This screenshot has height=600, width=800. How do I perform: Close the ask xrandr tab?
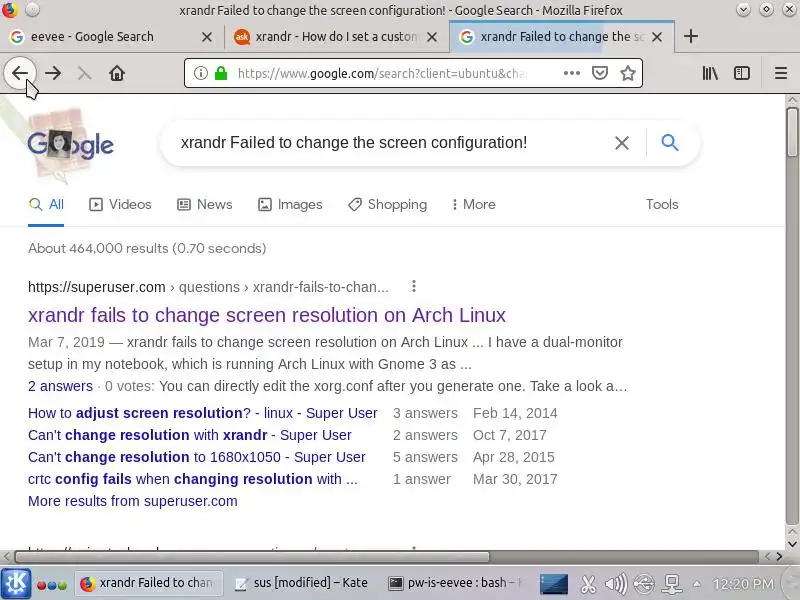tap(432, 37)
